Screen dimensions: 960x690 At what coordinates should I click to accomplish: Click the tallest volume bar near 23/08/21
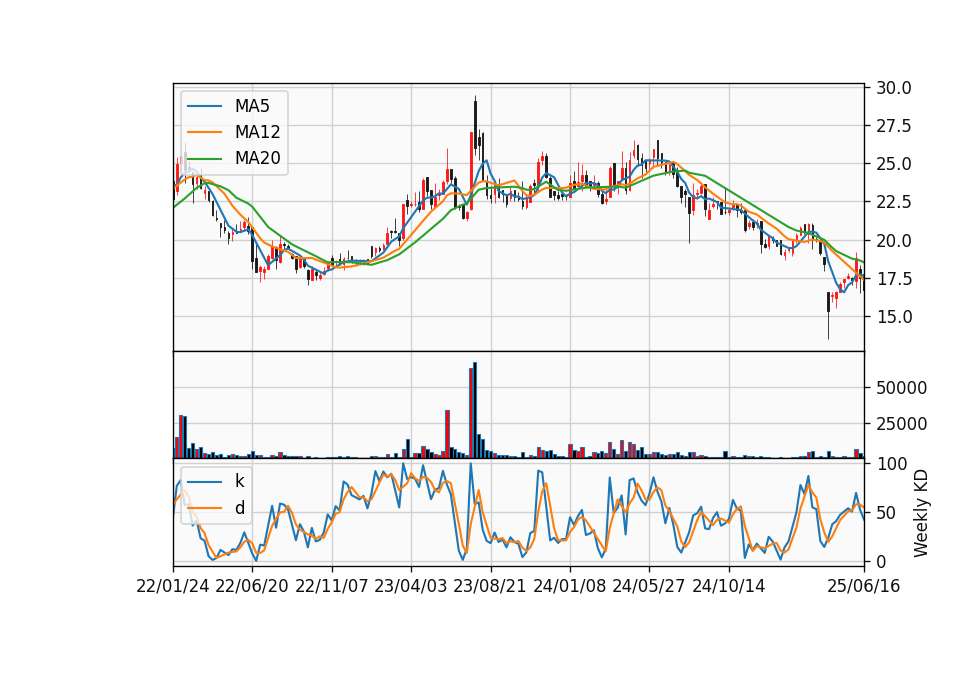pyautogui.click(x=475, y=410)
